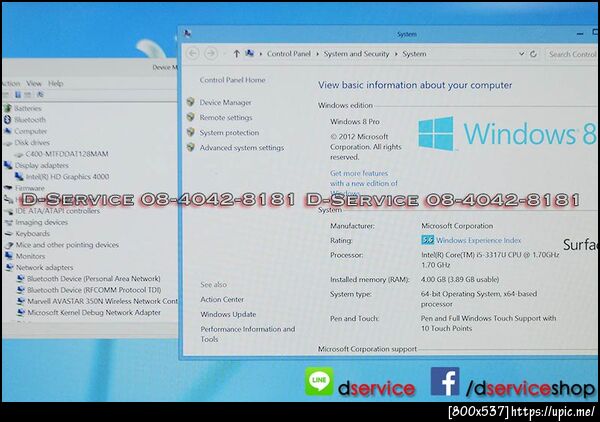
Task: Click the Batteries icon in device tree
Action: pos(8,108)
